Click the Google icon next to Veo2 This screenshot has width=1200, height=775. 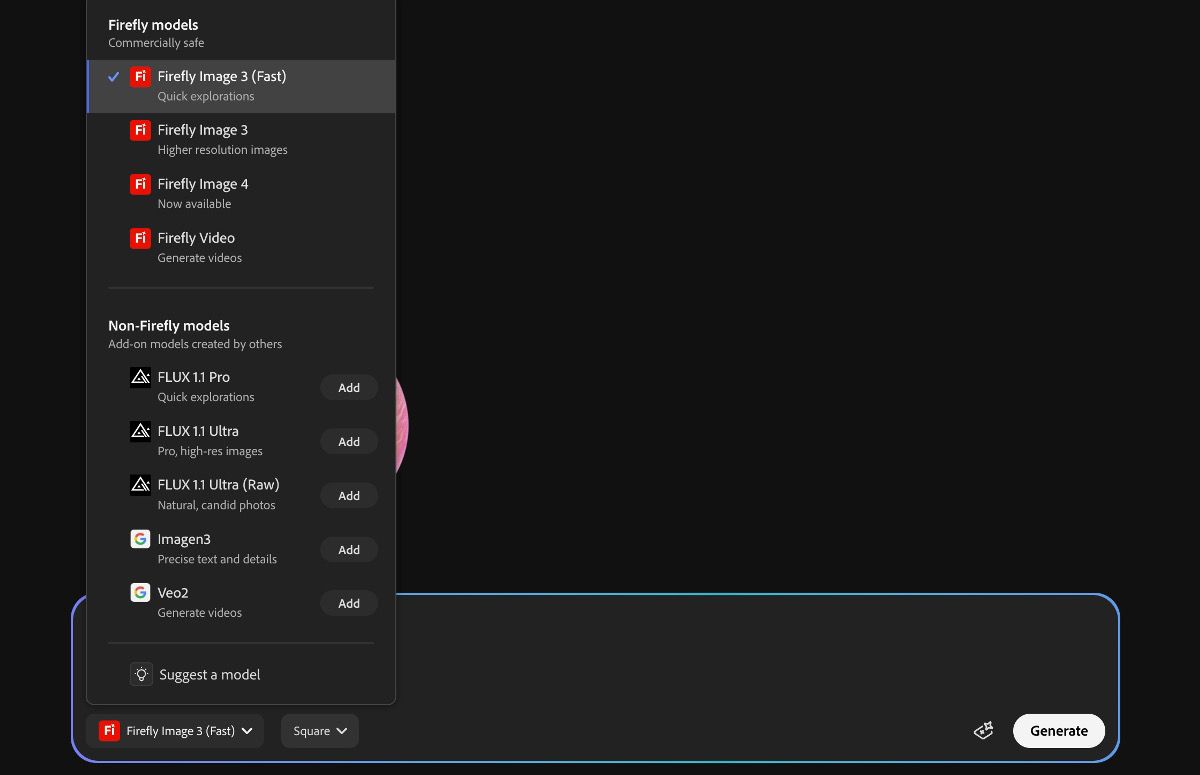(x=140, y=593)
